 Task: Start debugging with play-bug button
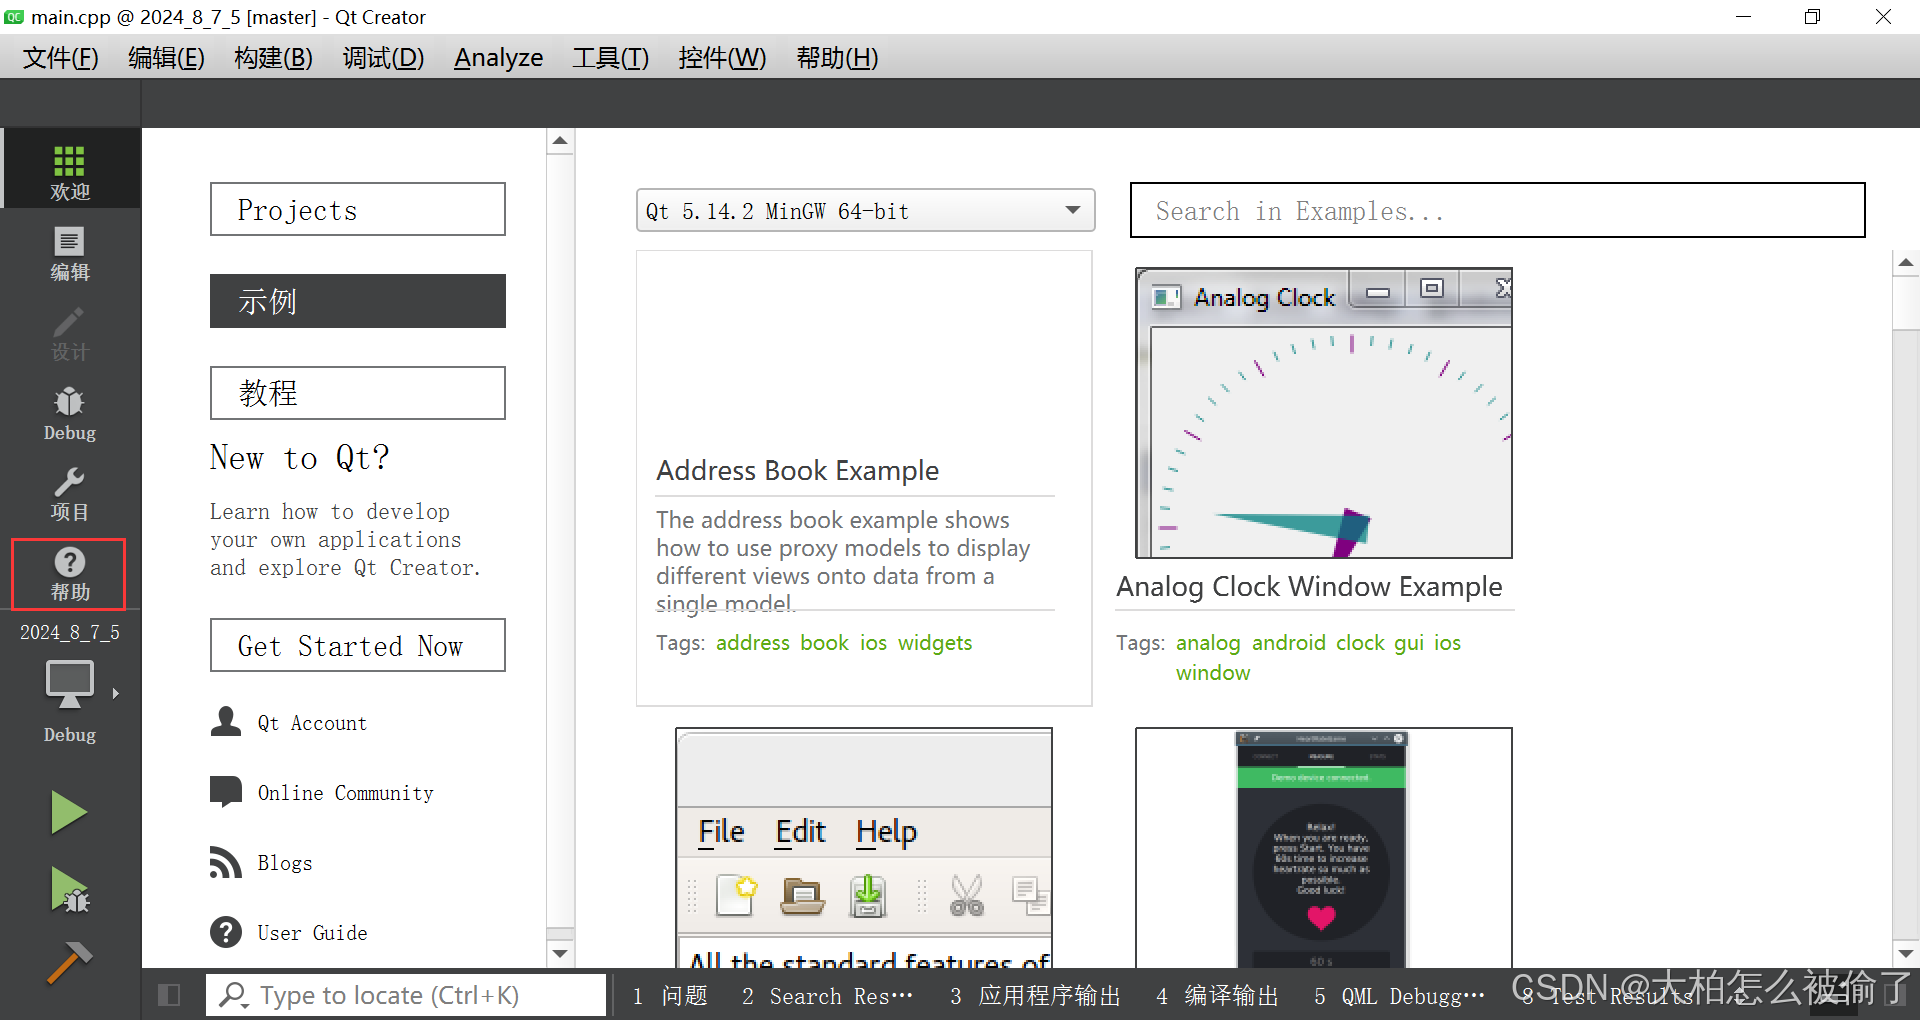(x=69, y=889)
